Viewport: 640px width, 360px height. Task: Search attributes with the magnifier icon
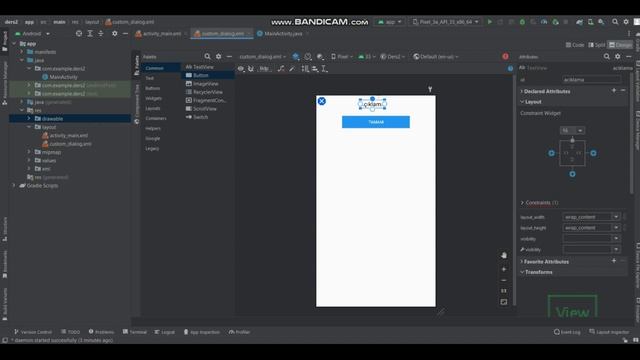coord(607,56)
